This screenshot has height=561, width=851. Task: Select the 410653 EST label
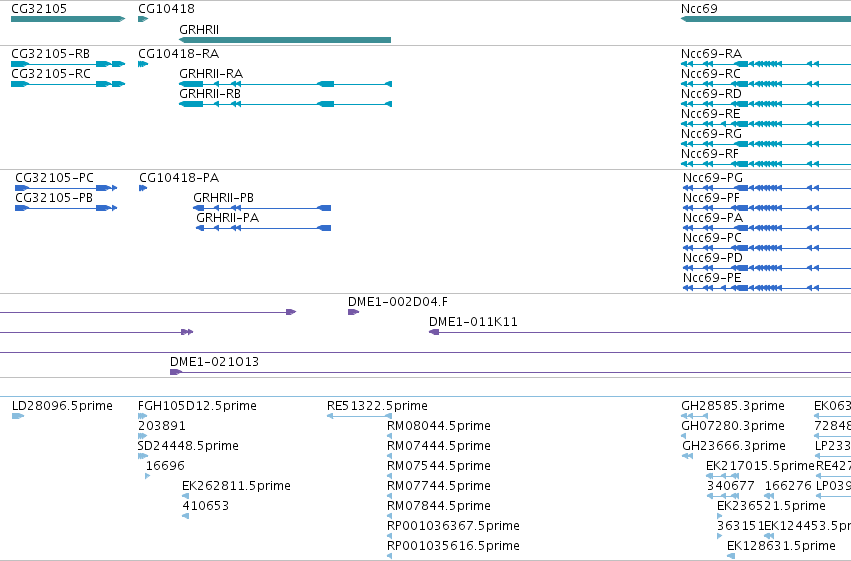click(x=206, y=507)
